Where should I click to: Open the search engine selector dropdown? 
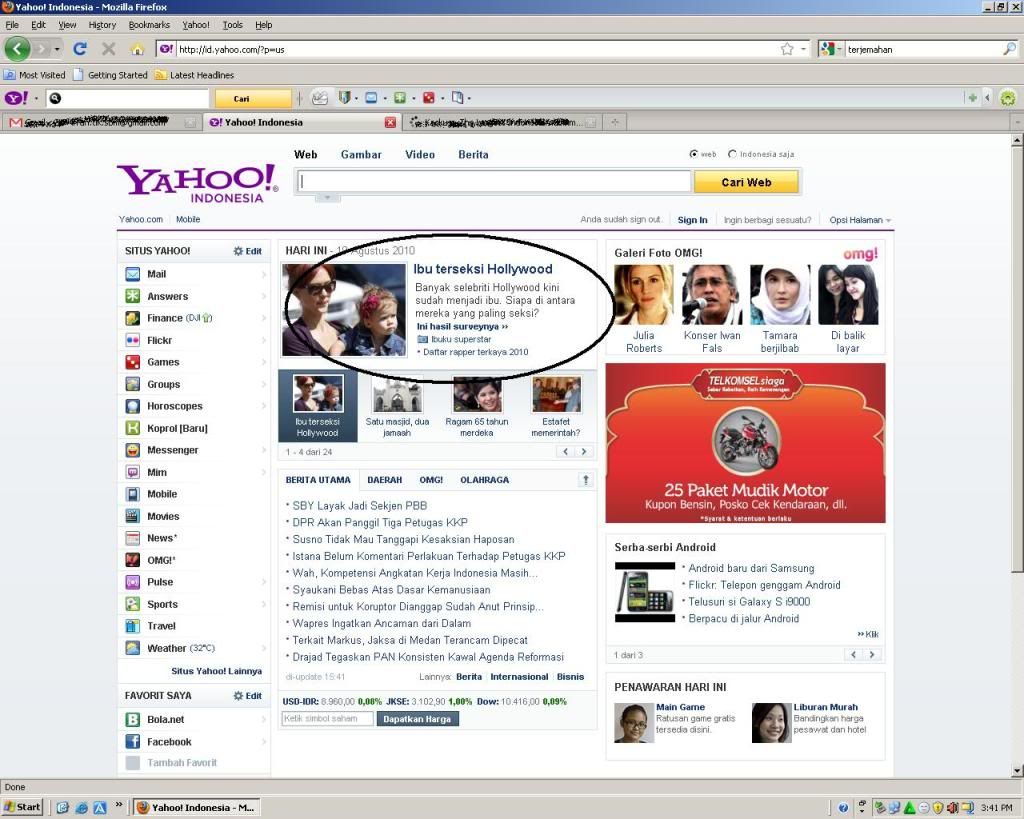pos(830,49)
